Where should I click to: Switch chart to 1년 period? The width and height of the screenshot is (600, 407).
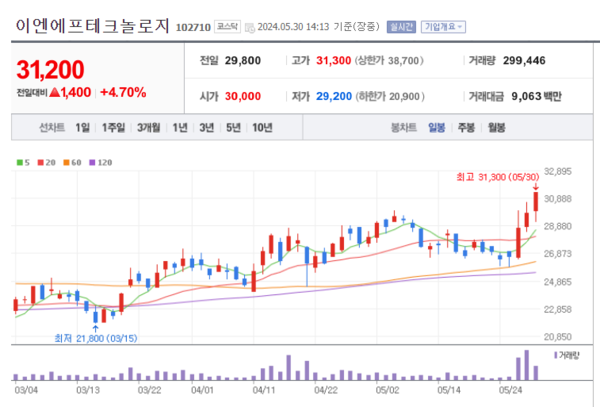(x=180, y=128)
